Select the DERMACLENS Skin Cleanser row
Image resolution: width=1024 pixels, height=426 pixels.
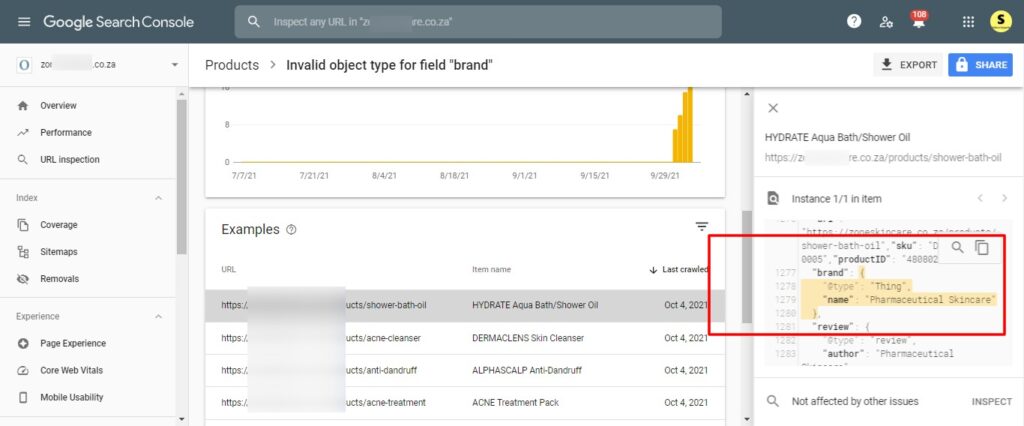tap(465, 338)
